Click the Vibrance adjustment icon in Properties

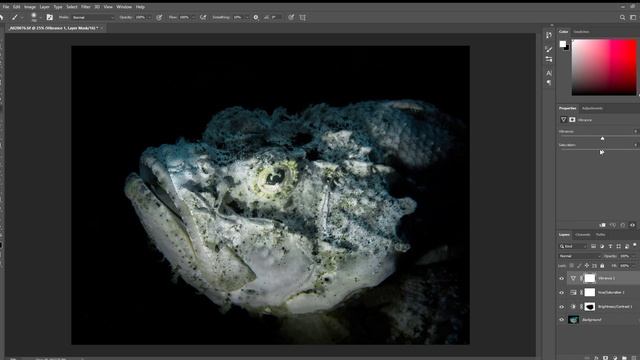pyautogui.click(x=564, y=120)
